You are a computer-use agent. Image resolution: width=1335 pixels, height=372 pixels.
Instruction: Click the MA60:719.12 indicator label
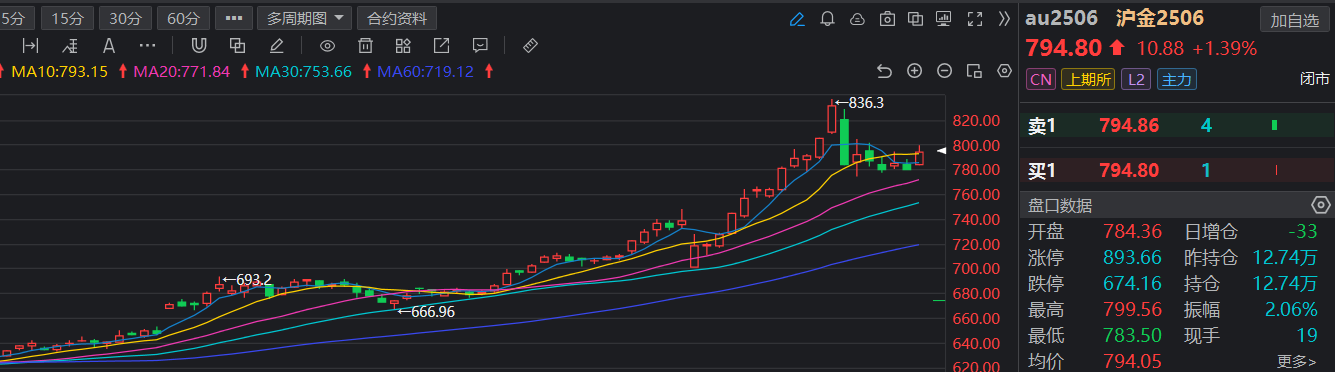tap(426, 71)
